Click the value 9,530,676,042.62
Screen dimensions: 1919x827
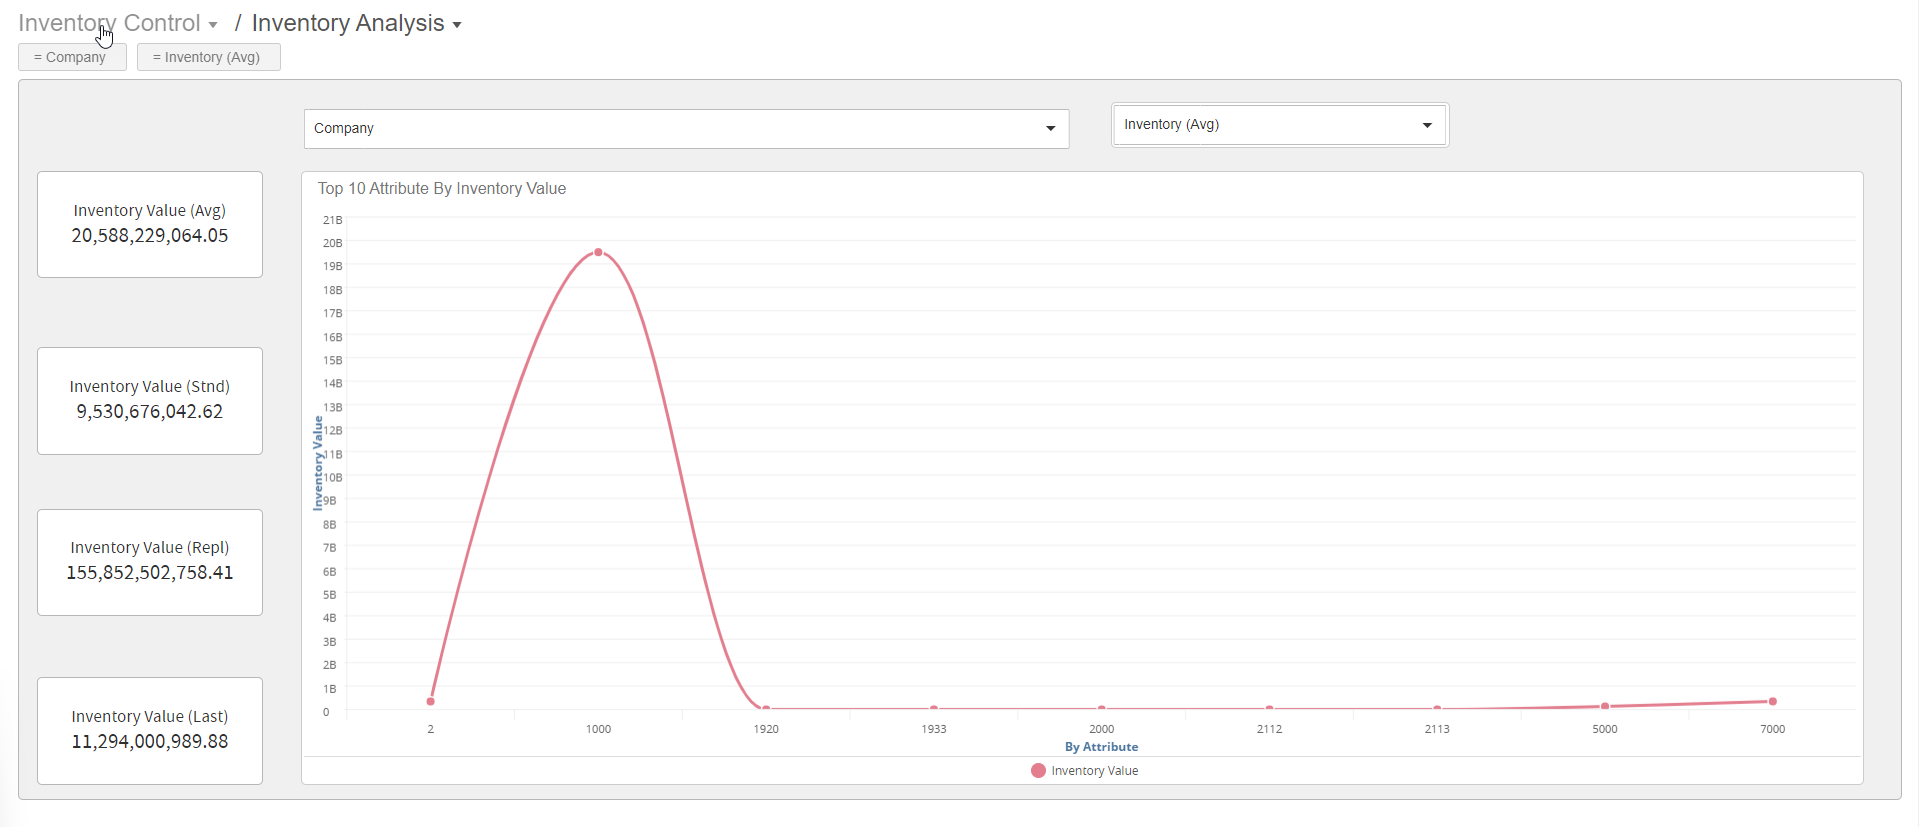click(x=150, y=412)
